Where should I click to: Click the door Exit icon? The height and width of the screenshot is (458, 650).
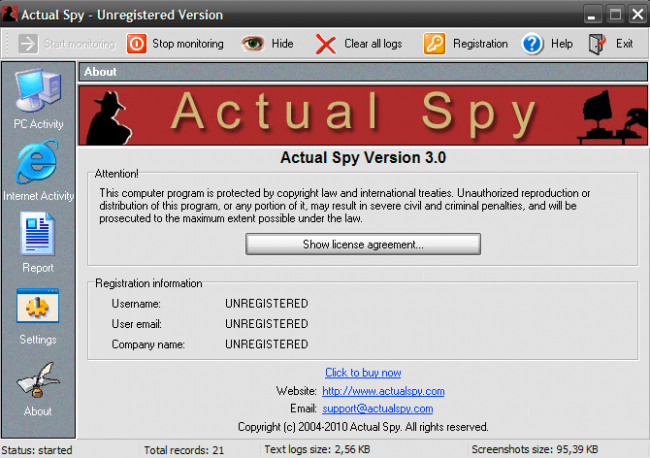pyautogui.click(x=597, y=44)
